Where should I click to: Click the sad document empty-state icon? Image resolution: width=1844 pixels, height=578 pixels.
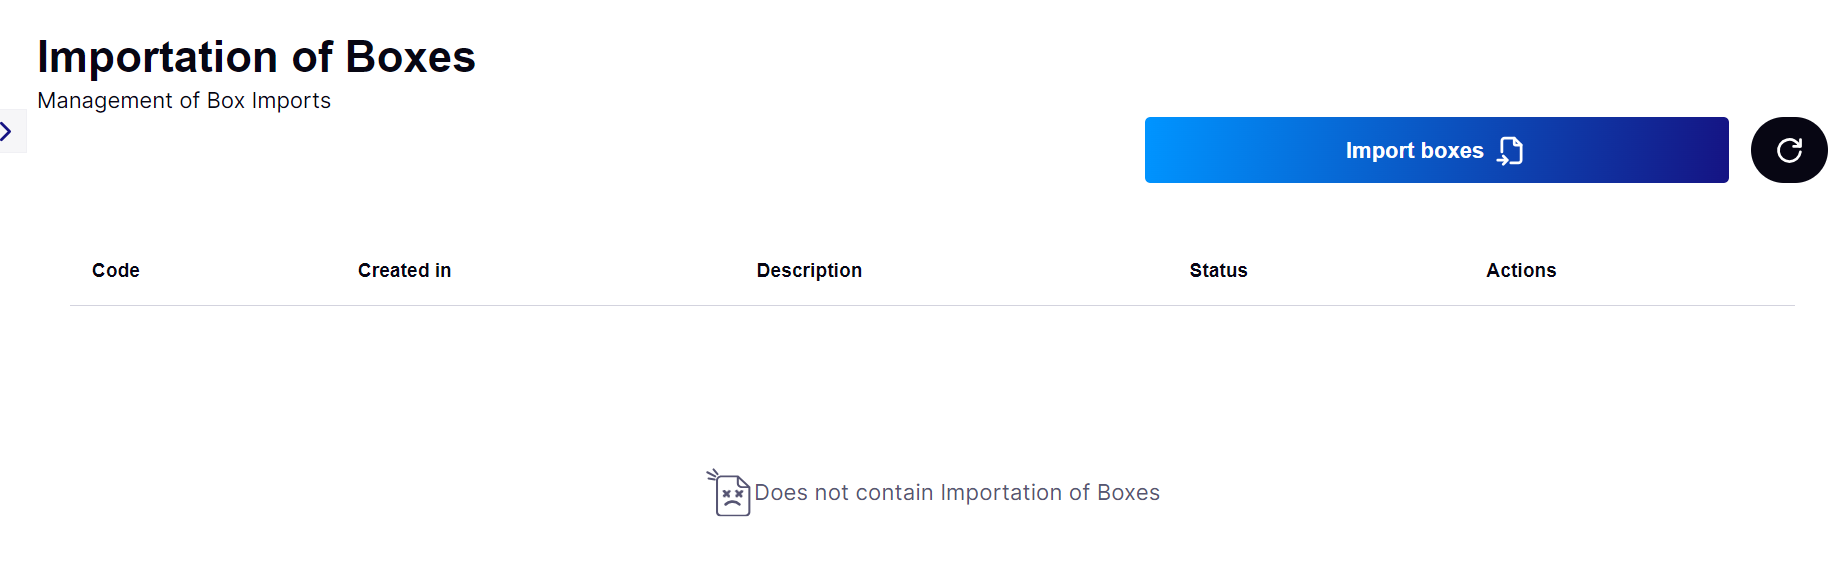[x=729, y=493]
